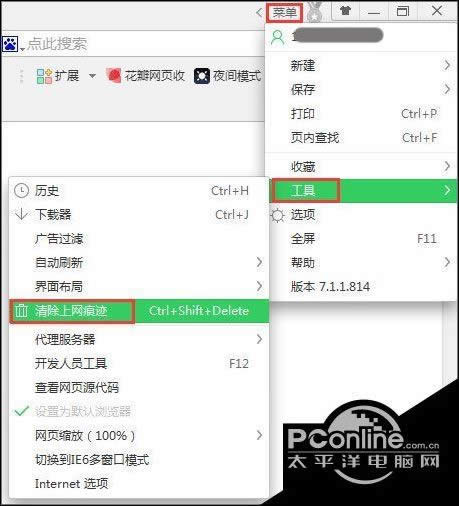The height and width of the screenshot is (506, 459).
Task: Click the Baidu paw search engine icon
Action: point(10,44)
